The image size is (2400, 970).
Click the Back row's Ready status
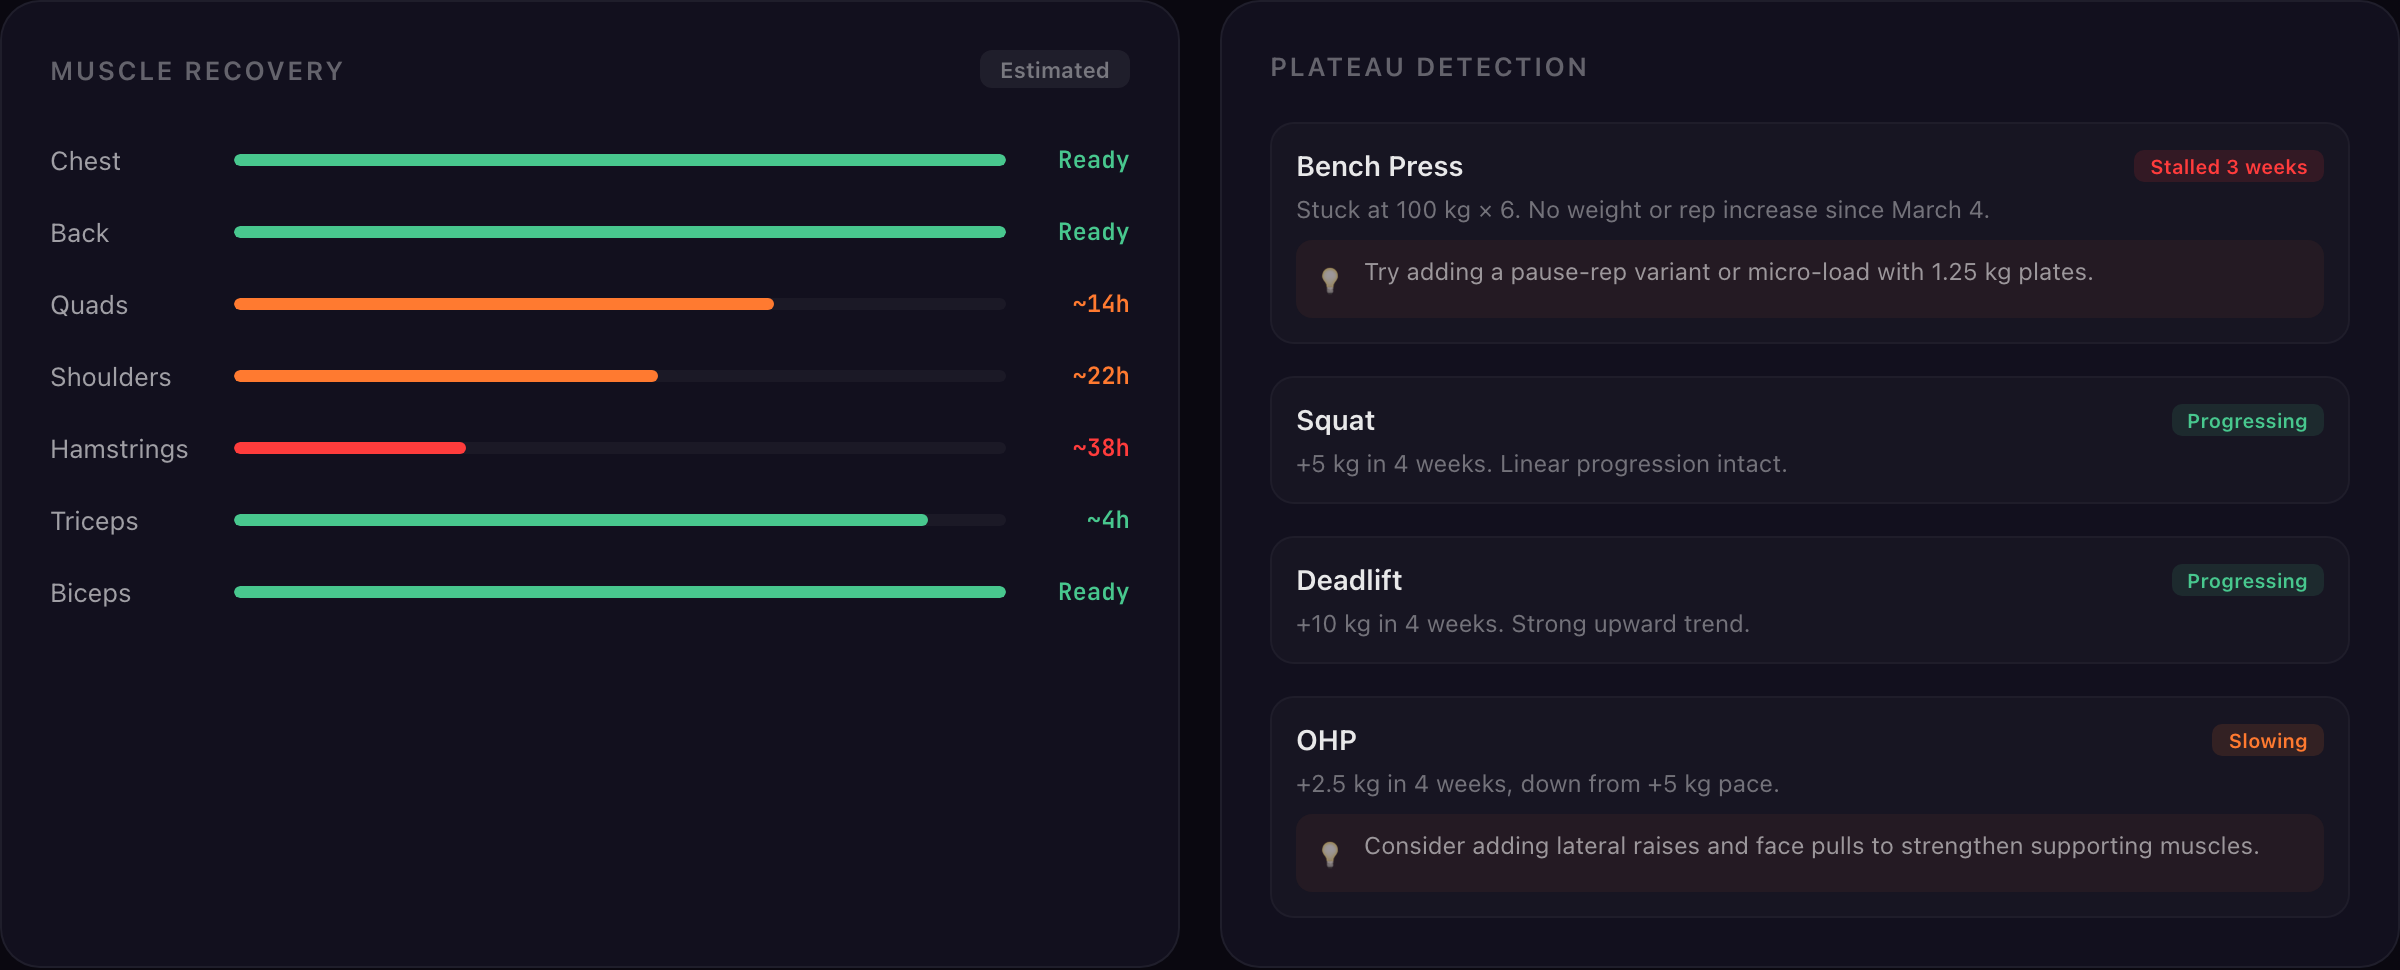pyautogui.click(x=1093, y=232)
